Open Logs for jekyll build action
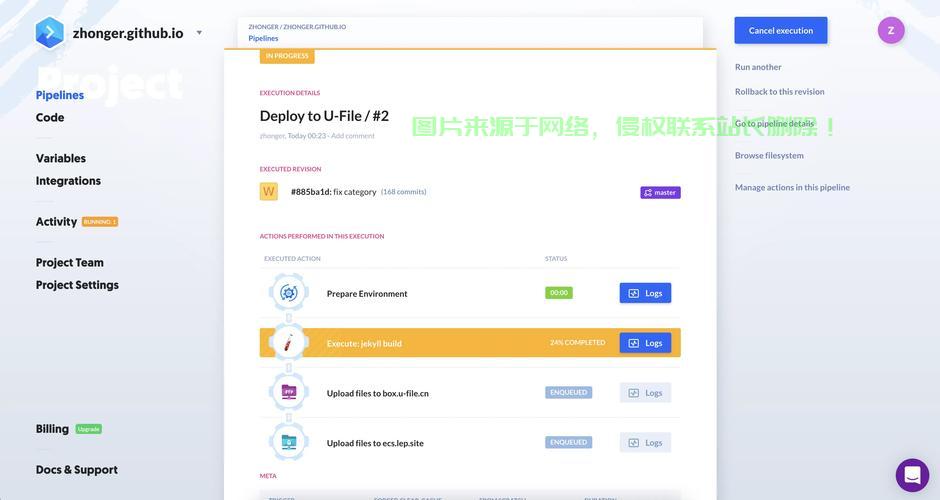Screen dimensions: 940x500 tap(645, 343)
